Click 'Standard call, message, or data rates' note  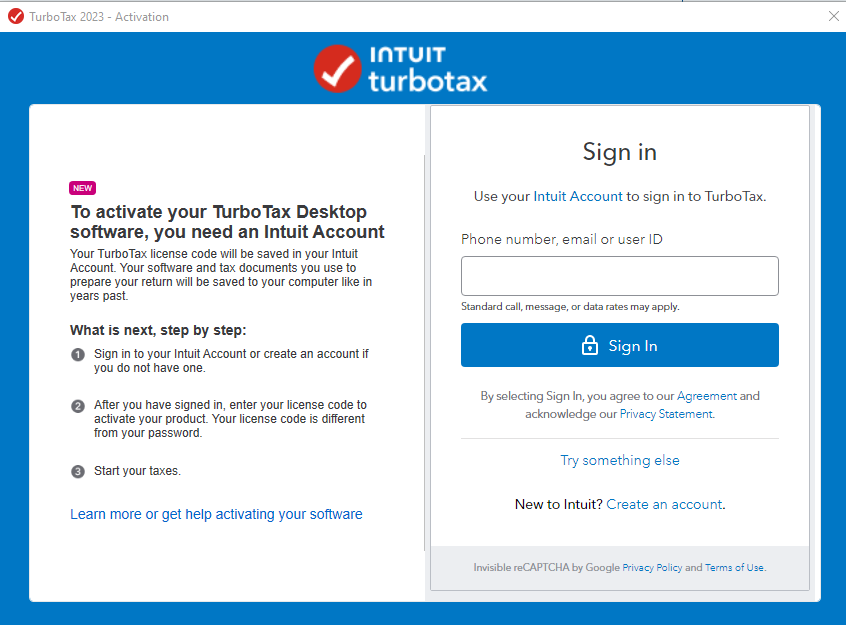570,307
